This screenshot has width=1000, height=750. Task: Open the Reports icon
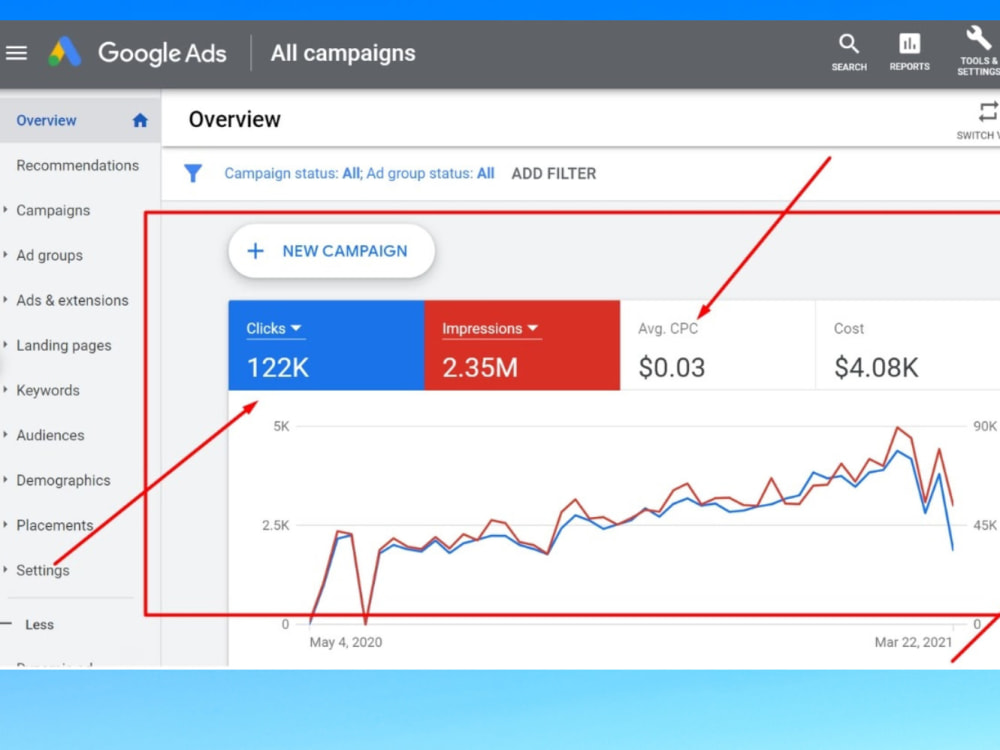pos(909,43)
